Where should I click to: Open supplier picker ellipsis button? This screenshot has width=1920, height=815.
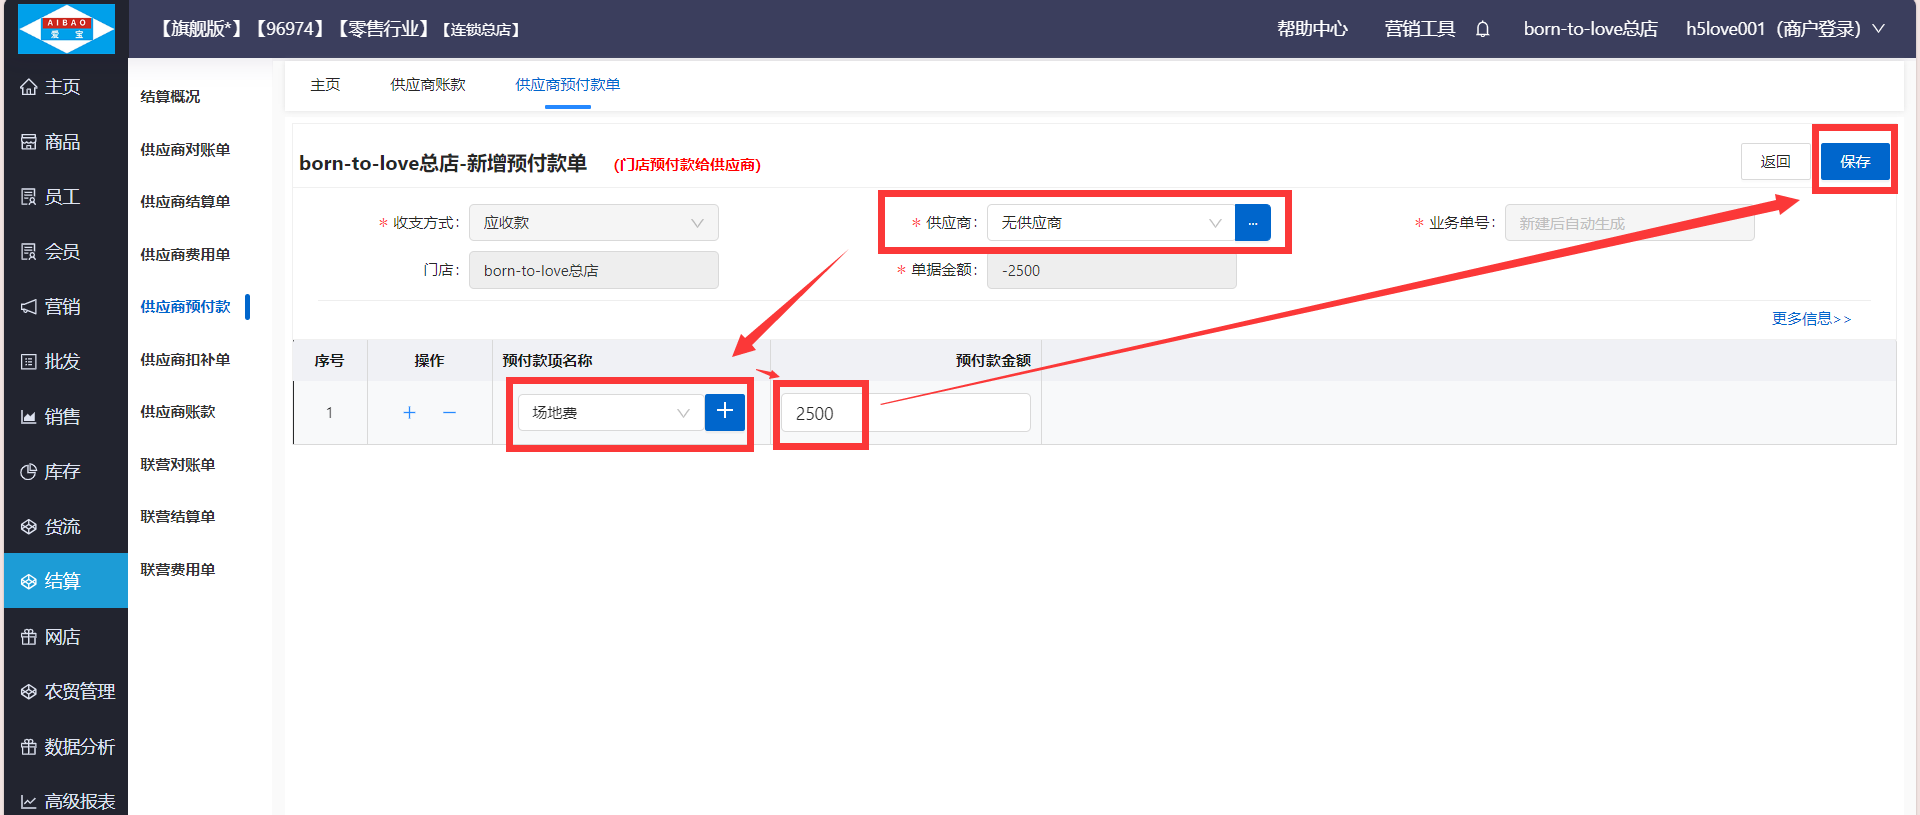point(1252,222)
